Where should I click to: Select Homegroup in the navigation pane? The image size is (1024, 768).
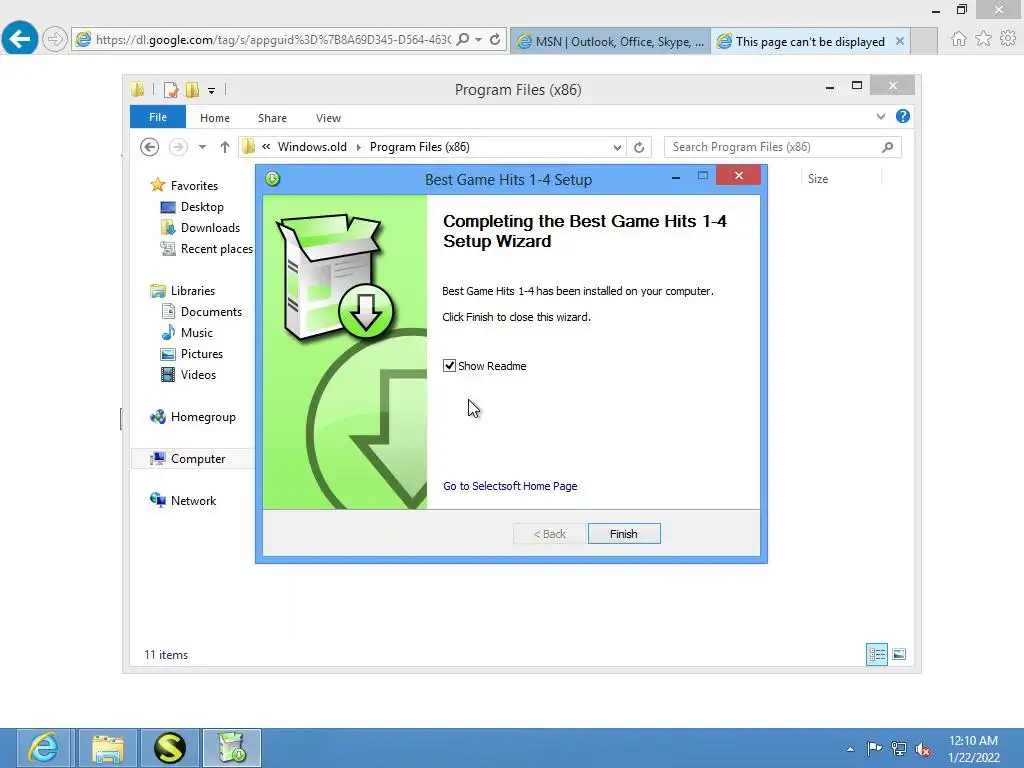(x=203, y=417)
